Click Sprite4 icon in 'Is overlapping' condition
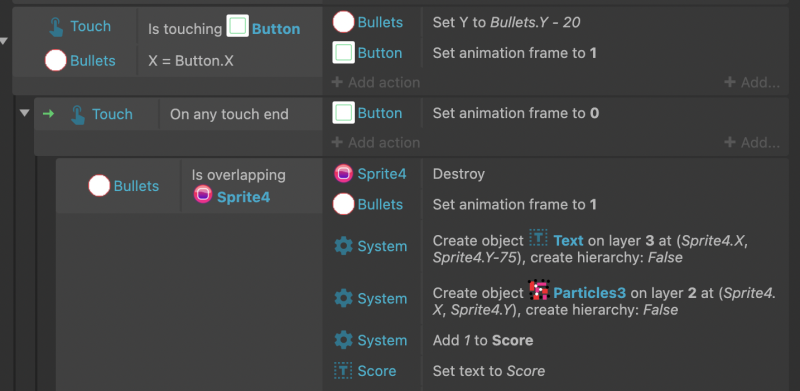Screen dimensions: 800x391 click(x=203, y=194)
